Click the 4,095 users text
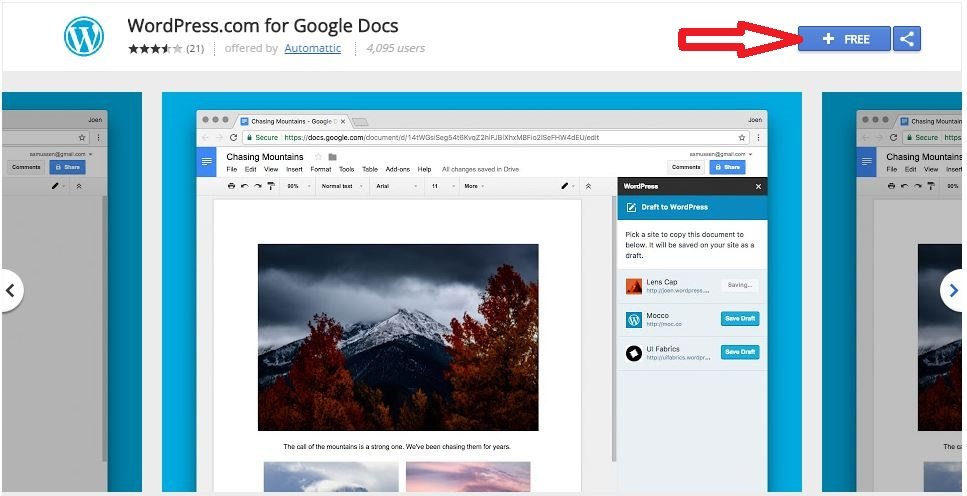Image resolution: width=967 pixels, height=496 pixels. tap(395, 48)
